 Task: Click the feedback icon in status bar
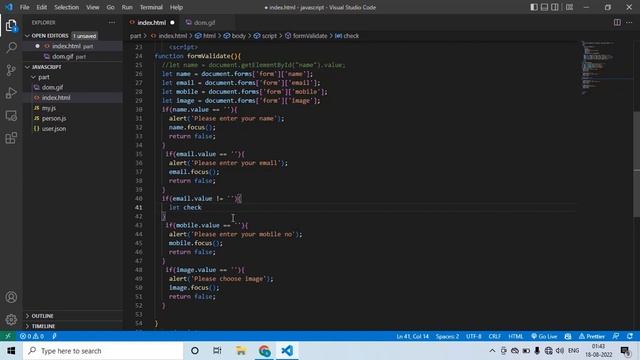click(x=616, y=336)
